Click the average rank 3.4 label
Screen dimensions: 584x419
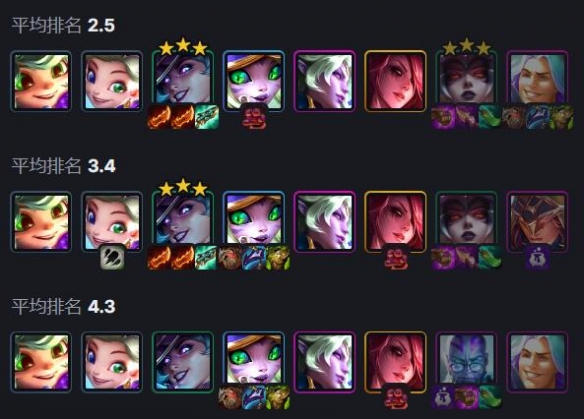[x=64, y=166]
